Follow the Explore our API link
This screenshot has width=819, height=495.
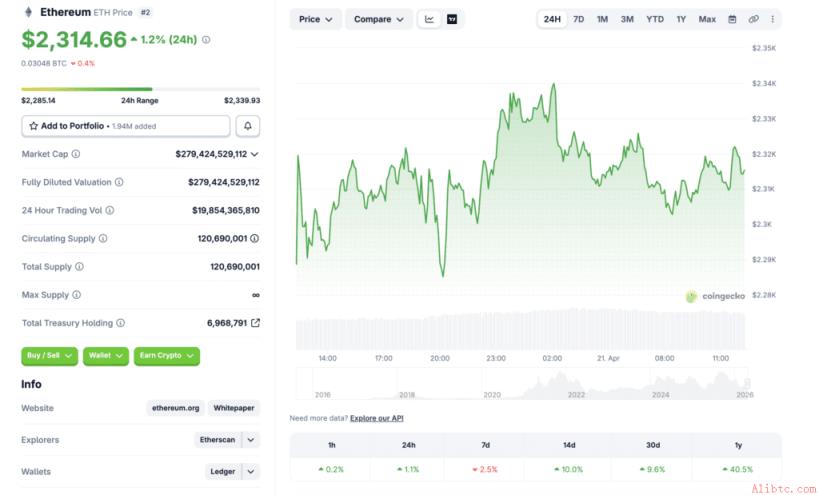pyautogui.click(x=377, y=418)
